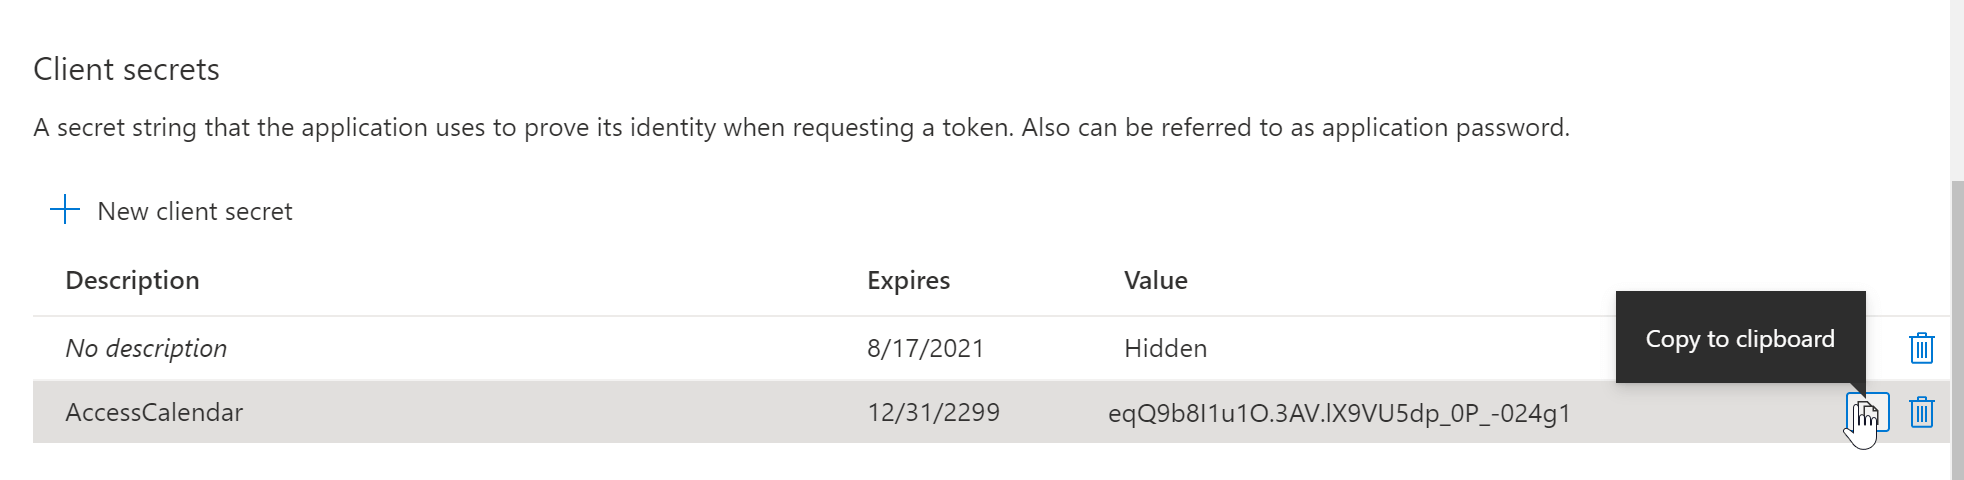
Task: Click the plus icon for new secret
Action: coord(65,210)
